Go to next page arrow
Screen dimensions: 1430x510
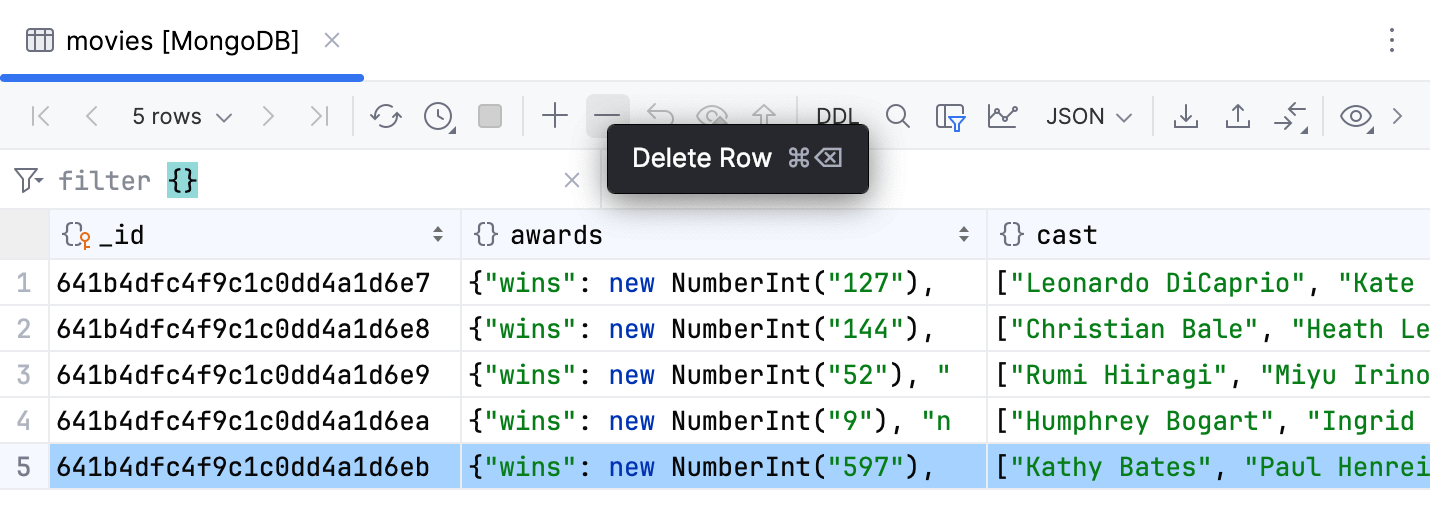pyautogui.click(x=267, y=117)
